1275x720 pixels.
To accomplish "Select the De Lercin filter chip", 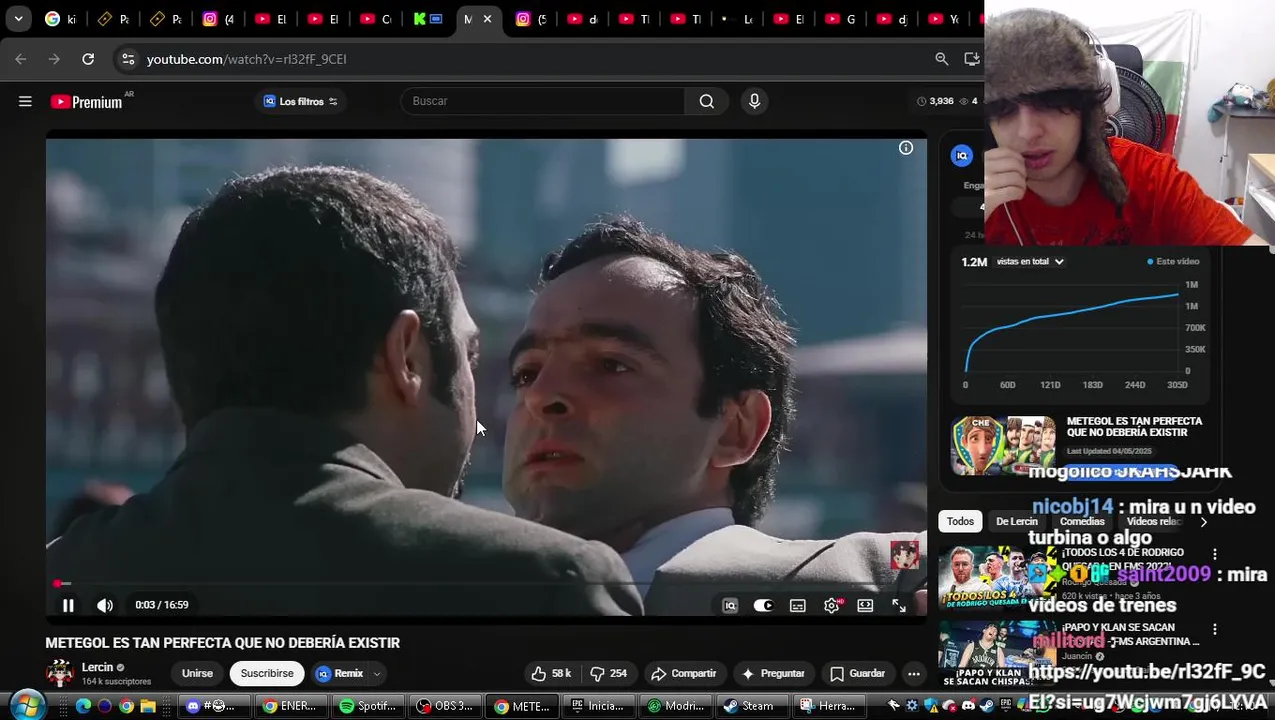I will [1017, 521].
